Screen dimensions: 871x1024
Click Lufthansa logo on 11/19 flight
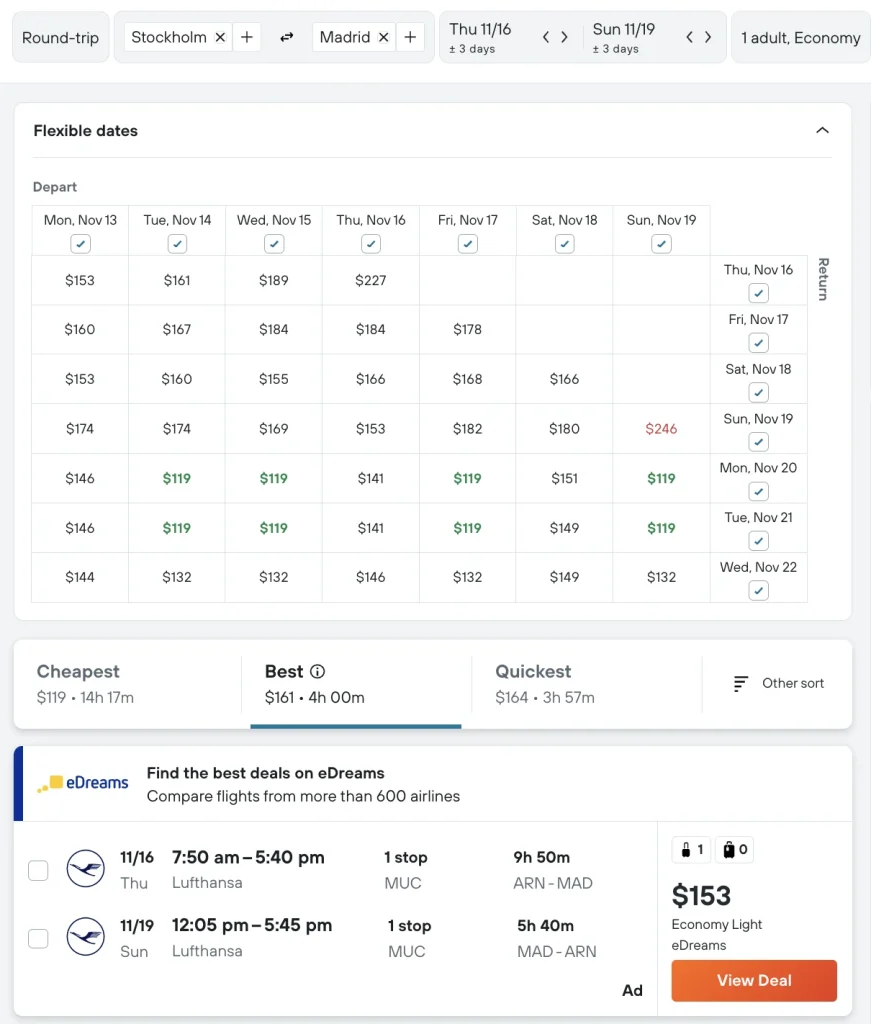tap(86, 936)
